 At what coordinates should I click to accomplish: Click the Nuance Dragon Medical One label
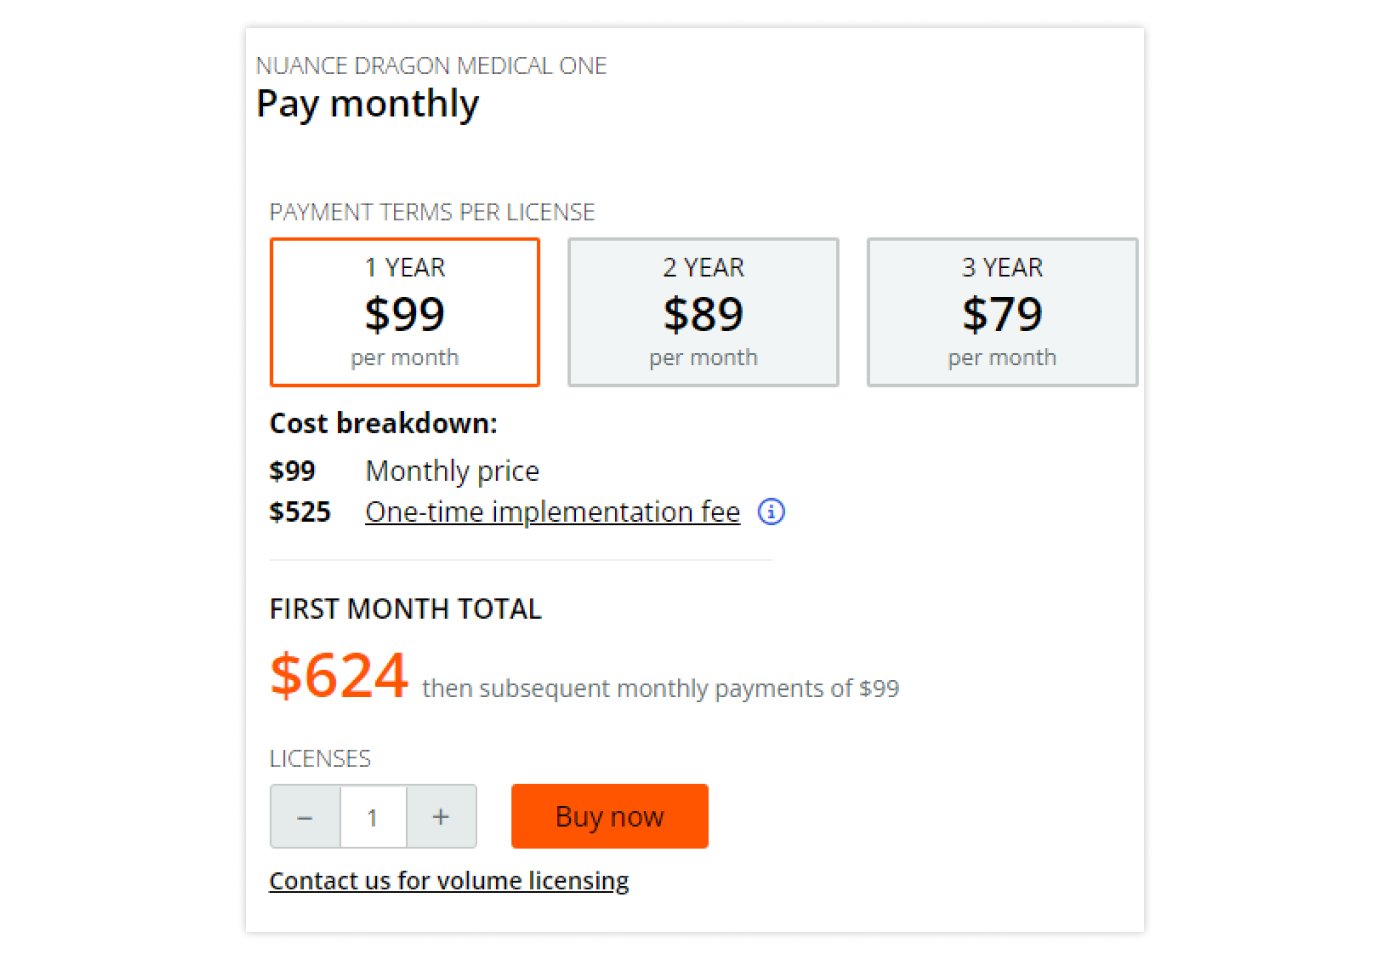431,66
